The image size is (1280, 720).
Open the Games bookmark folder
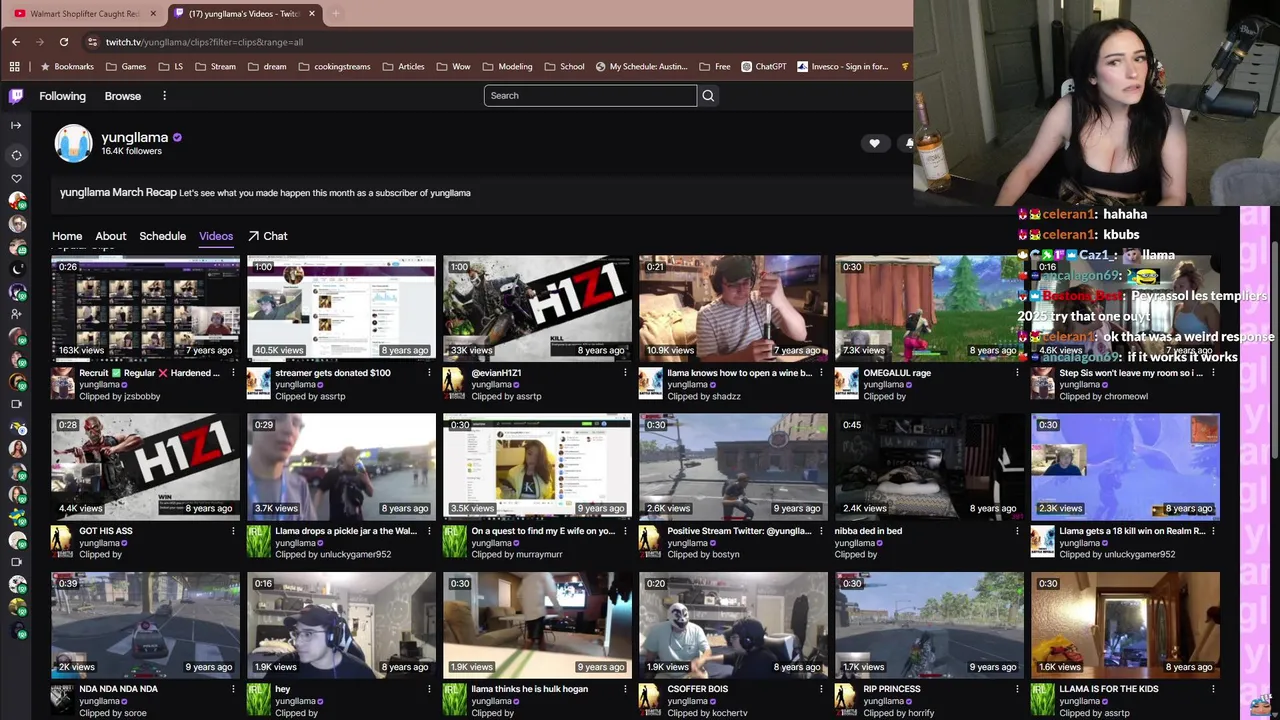[x=126, y=67]
